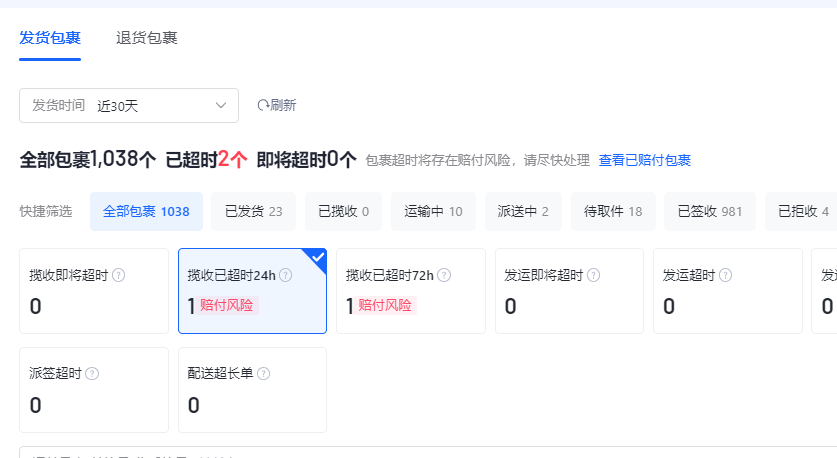Select the 发运即将超时 card
This screenshot has width=837, height=458.
click(x=570, y=291)
